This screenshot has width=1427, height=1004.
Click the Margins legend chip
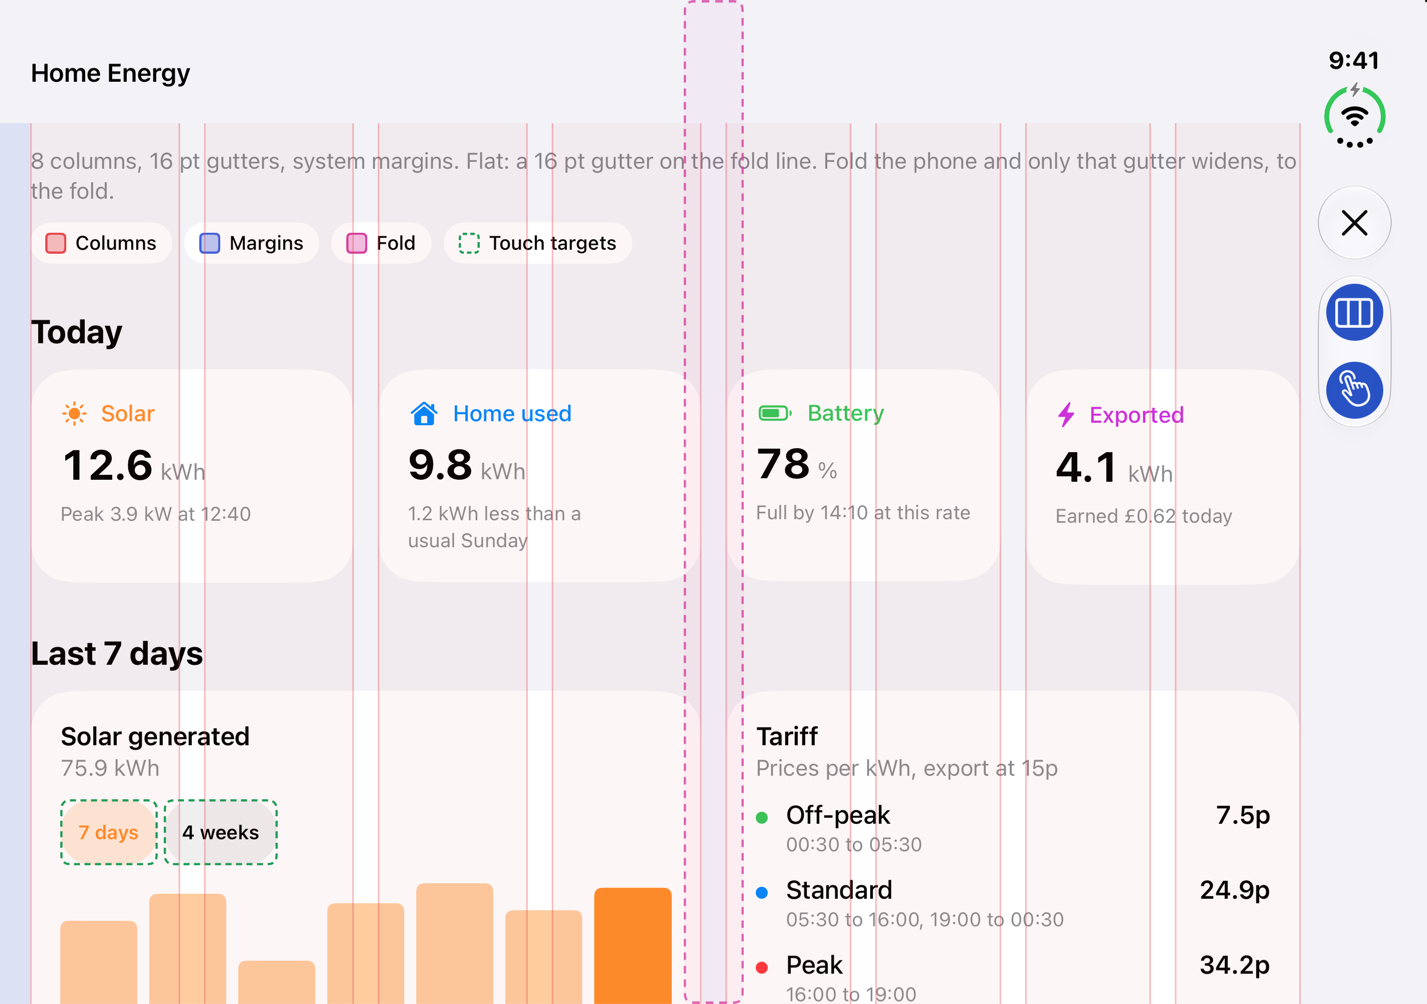coord(251,243)
